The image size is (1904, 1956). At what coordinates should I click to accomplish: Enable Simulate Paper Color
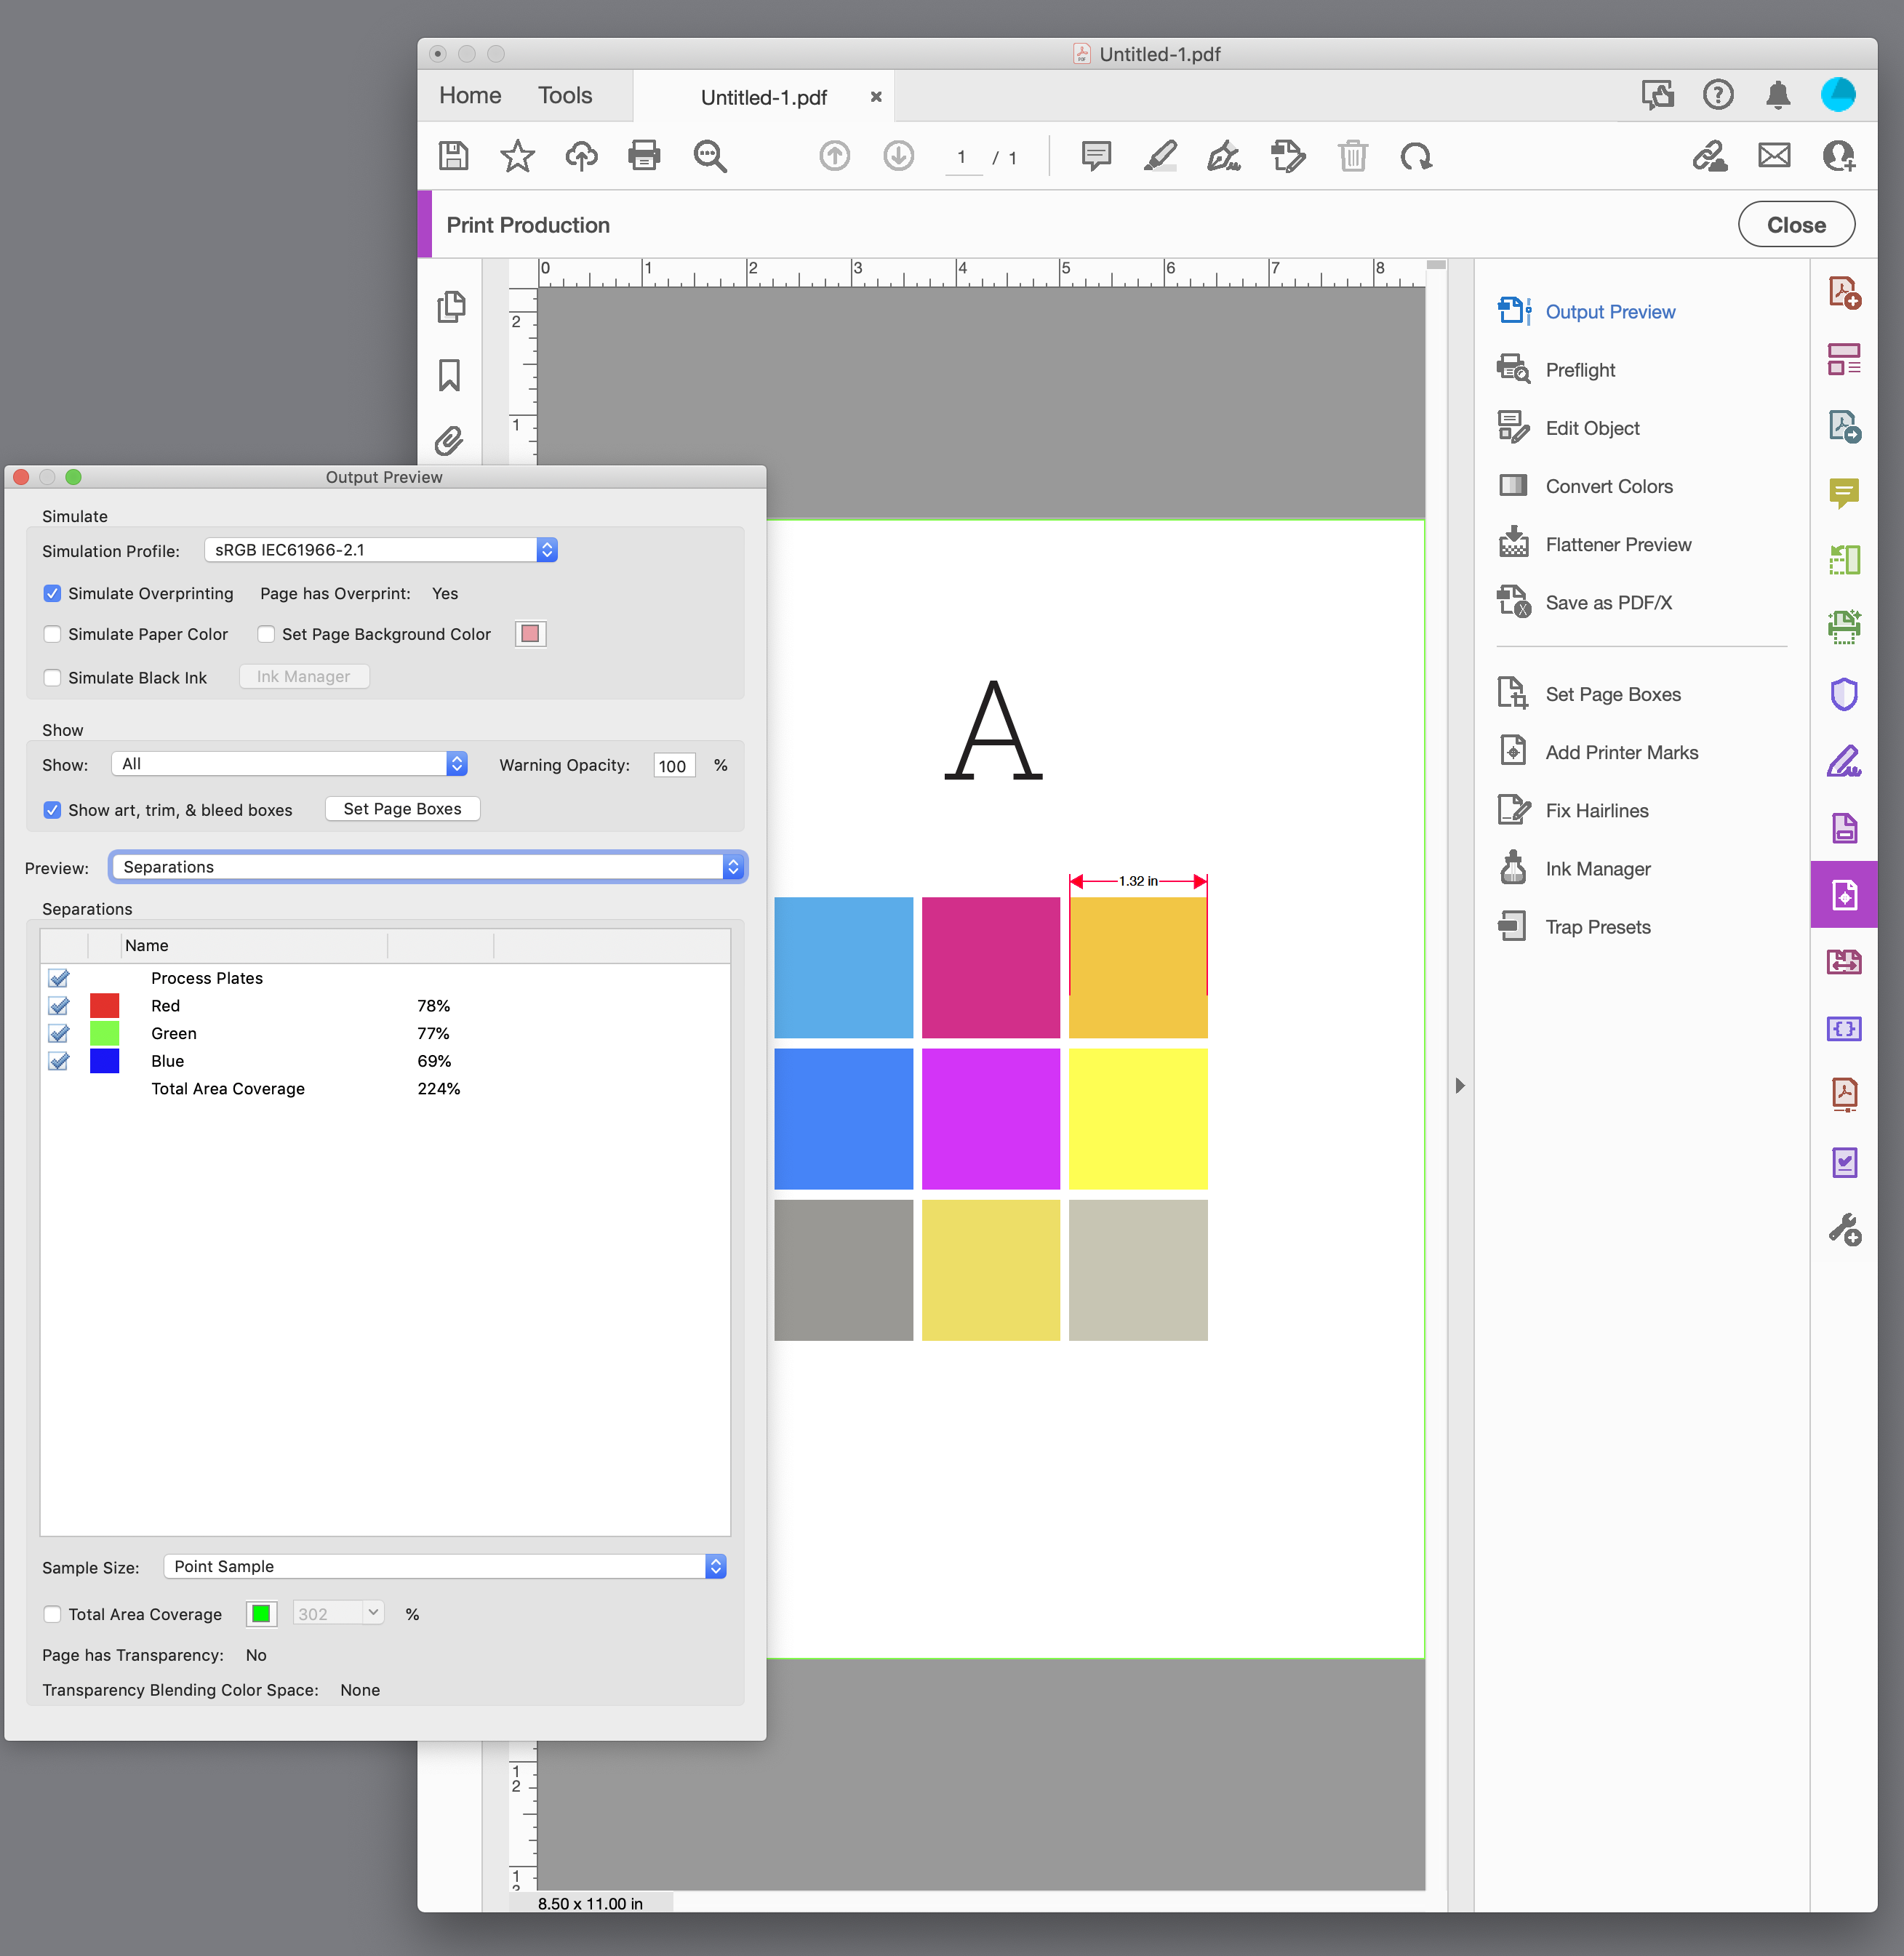(x=52, y=634)
